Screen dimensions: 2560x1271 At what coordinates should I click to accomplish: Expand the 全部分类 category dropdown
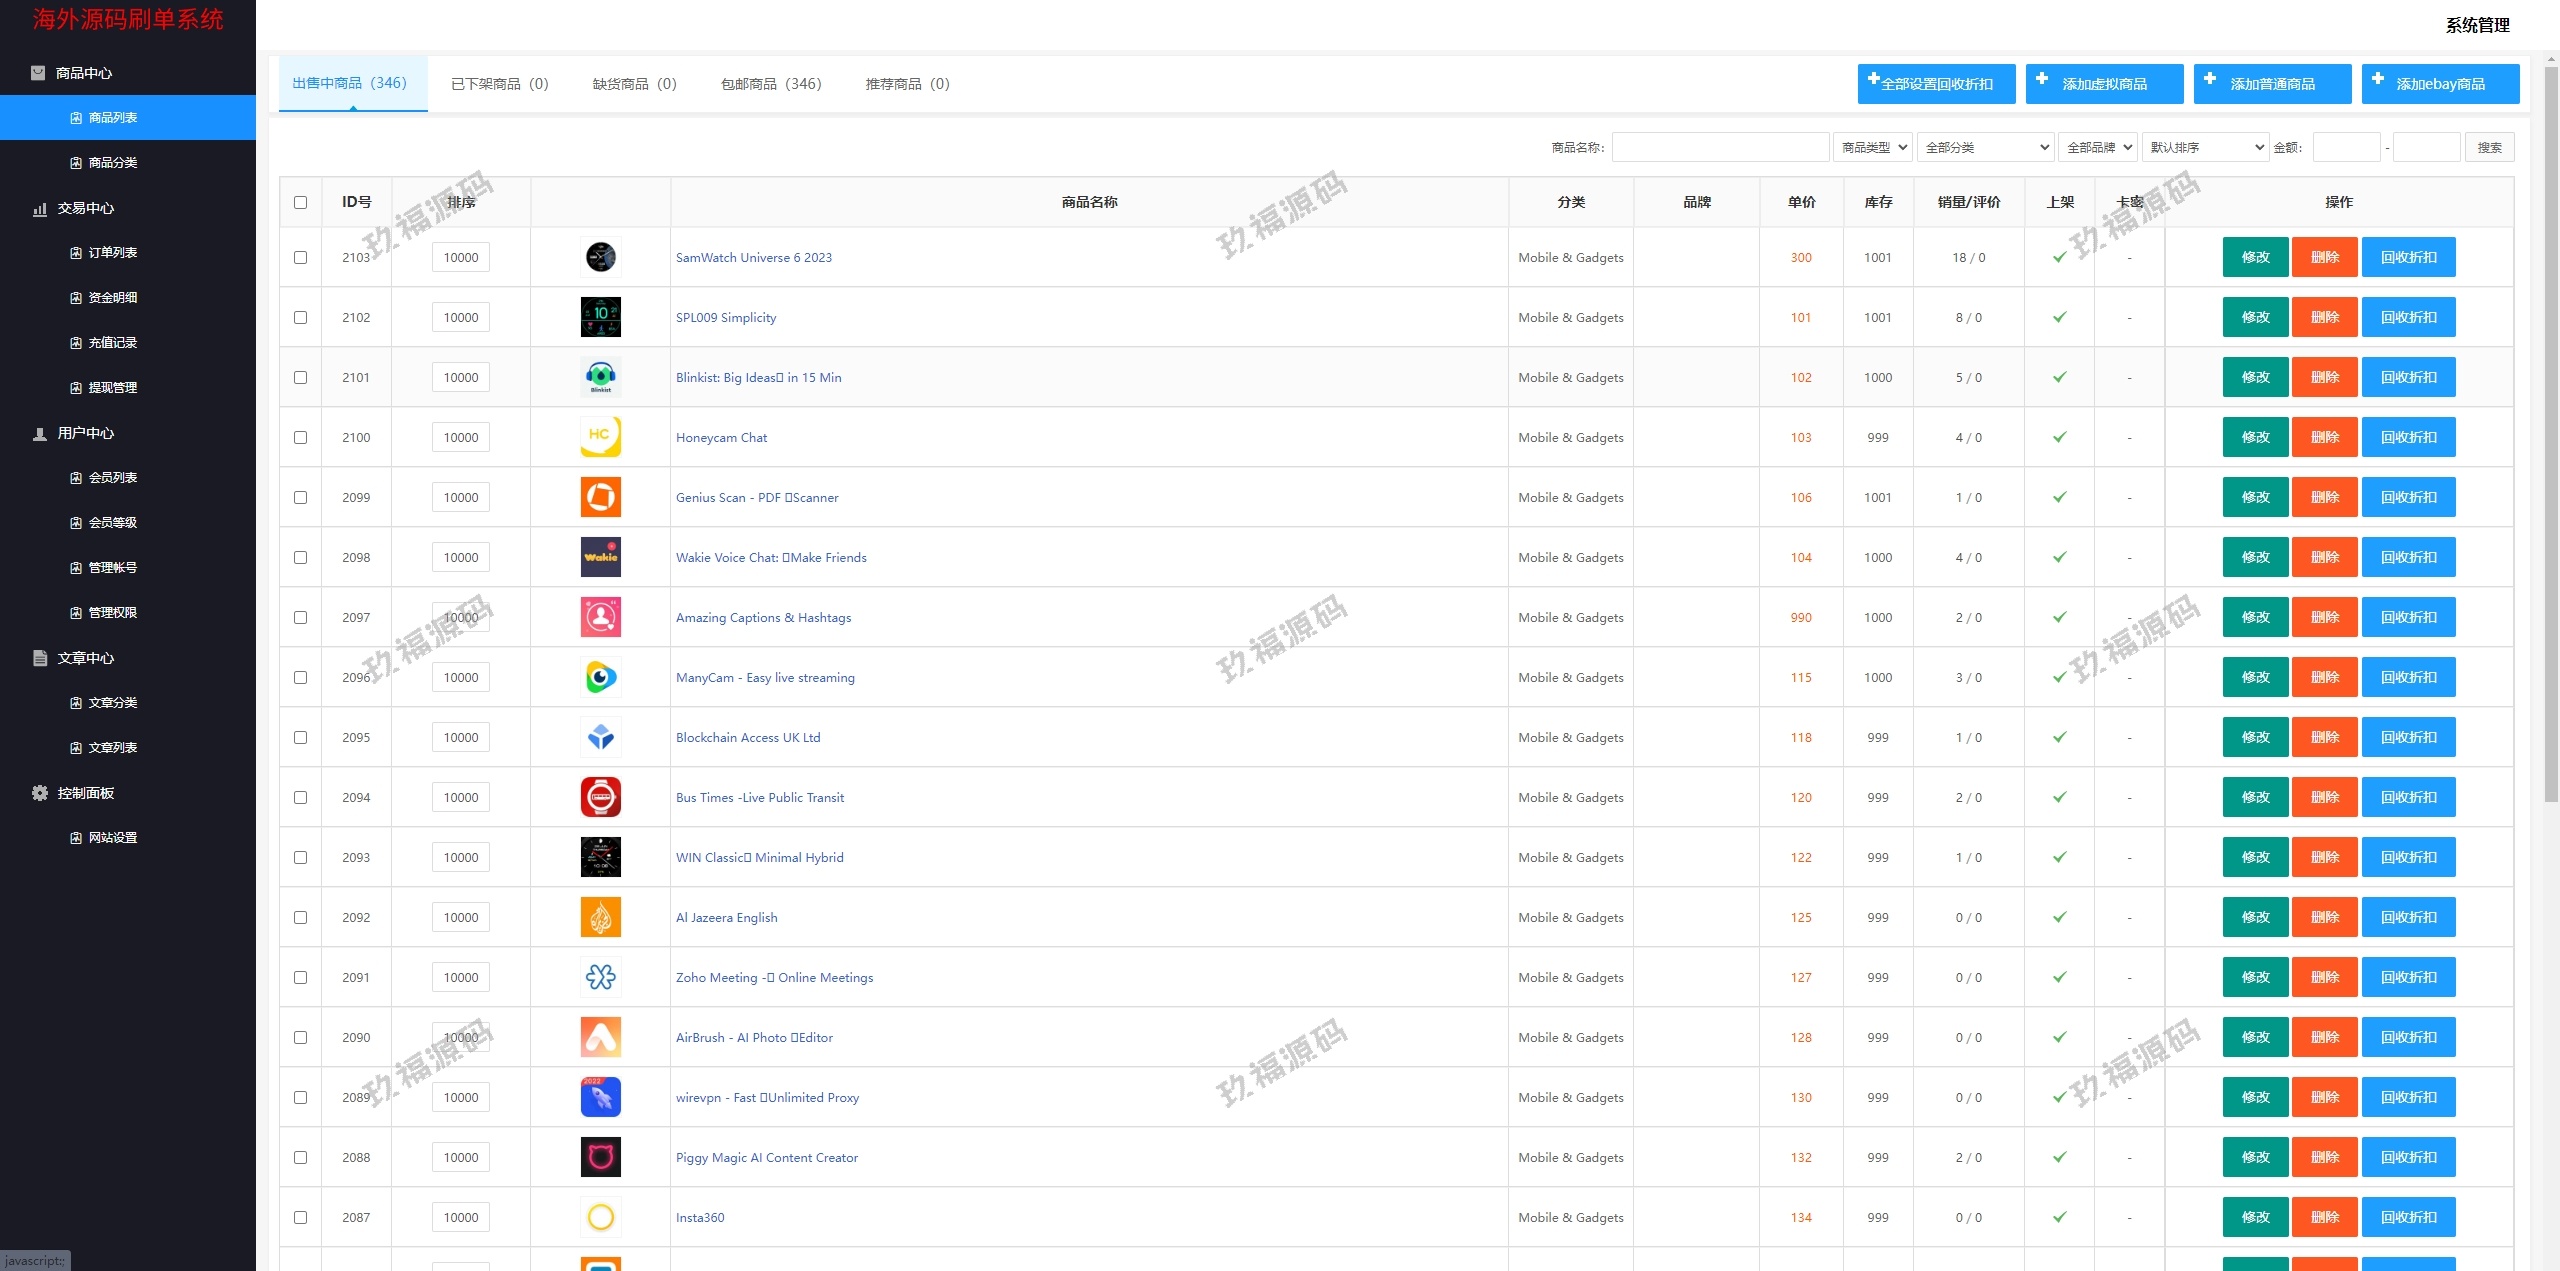point(1984,147)
